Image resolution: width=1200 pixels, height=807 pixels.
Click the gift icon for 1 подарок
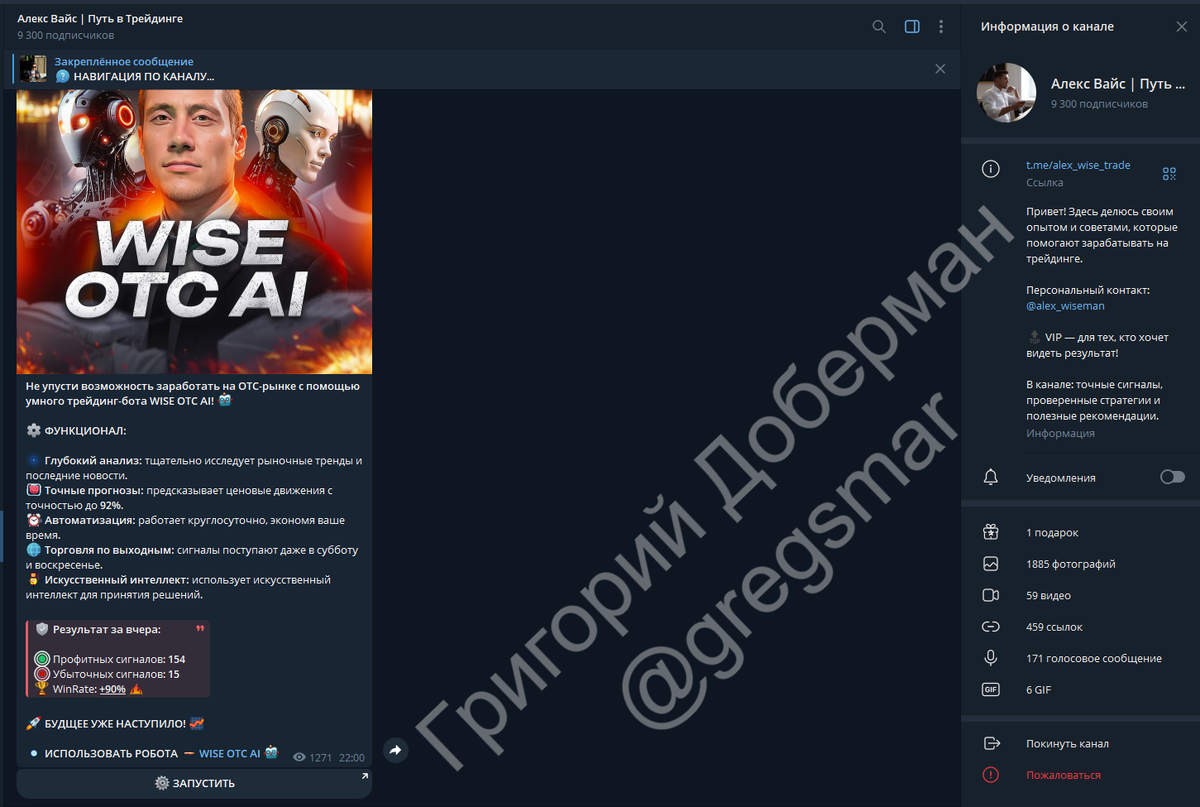(x=991, y=533)
